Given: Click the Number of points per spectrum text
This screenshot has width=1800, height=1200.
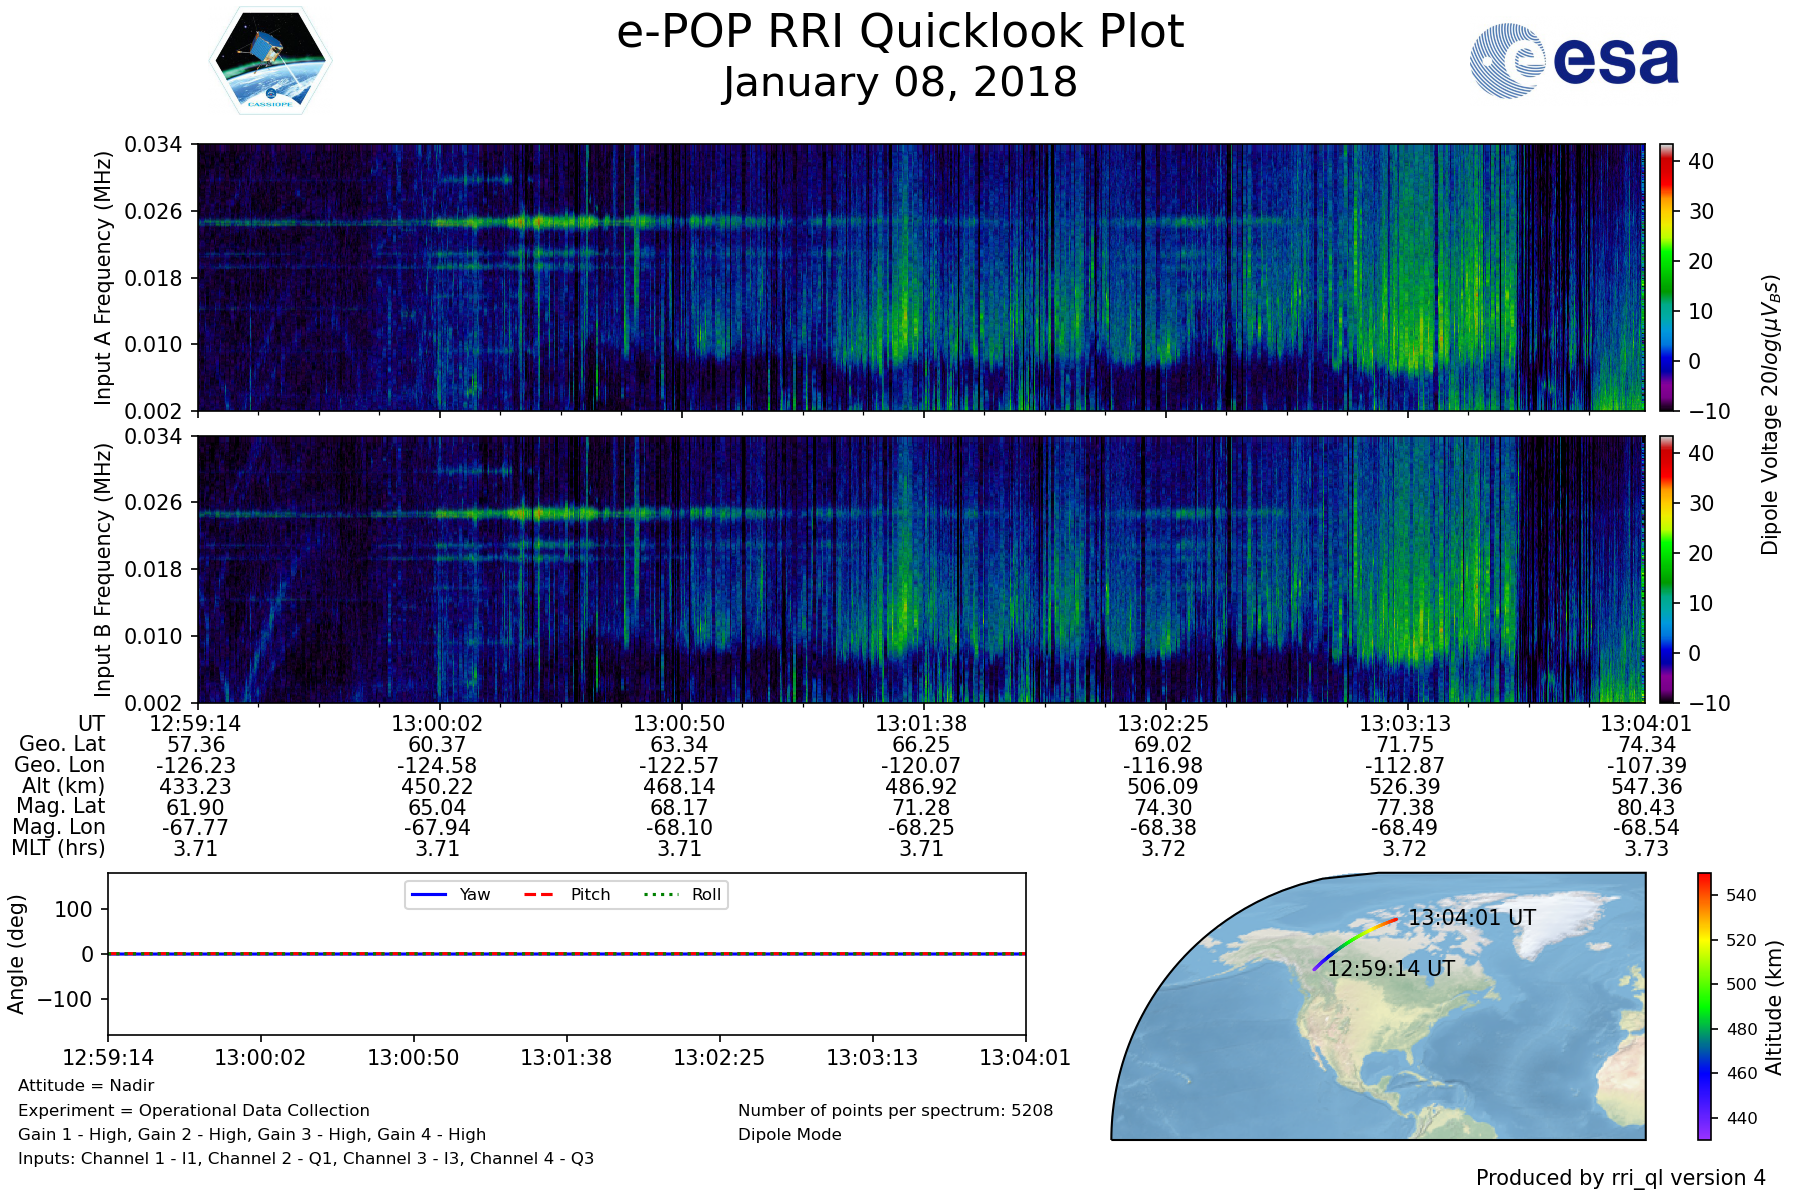Looking at the screenshot, I should click(x=895, y=1111).
